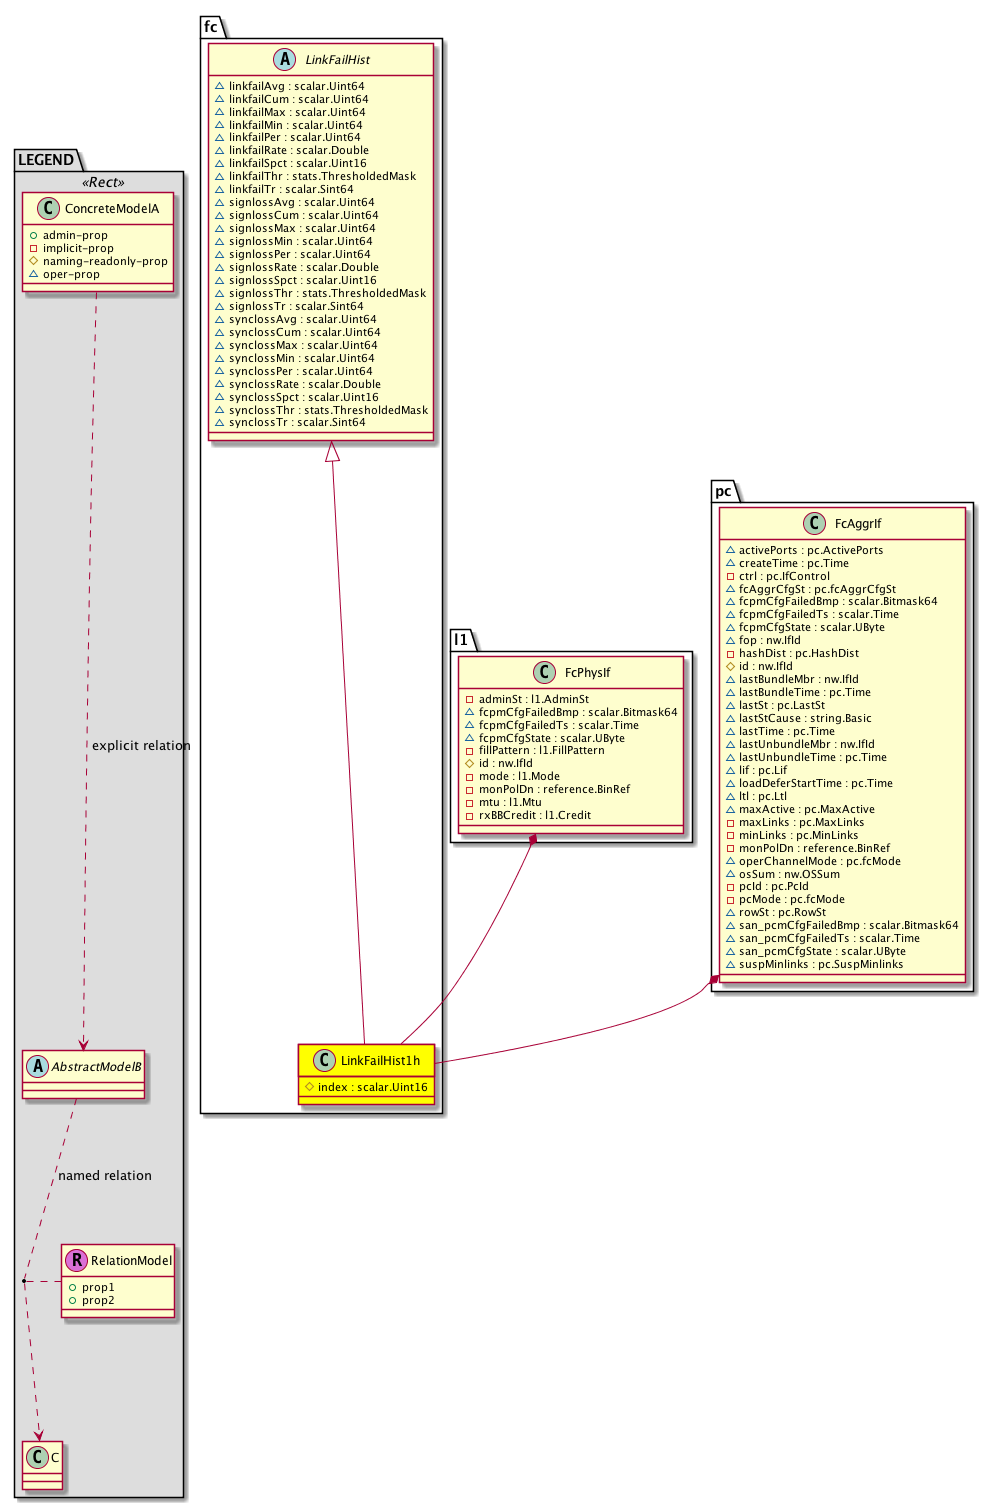Select the suspMinlinks property in FcAggrIf
Screen dimensions: 994x1508
(x=820, y=965)
